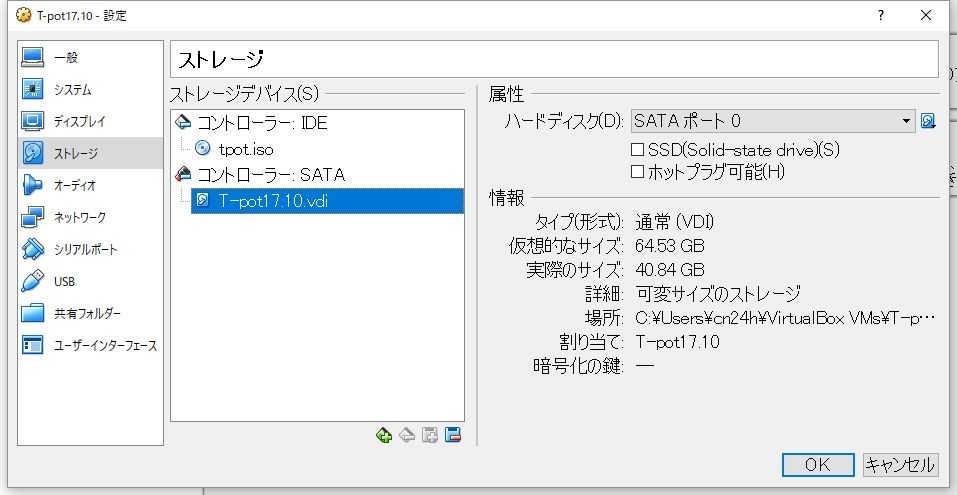Close the T-pot17.10 settings dialog
Viewport: 957px width, 495px height.
[926, 16]
